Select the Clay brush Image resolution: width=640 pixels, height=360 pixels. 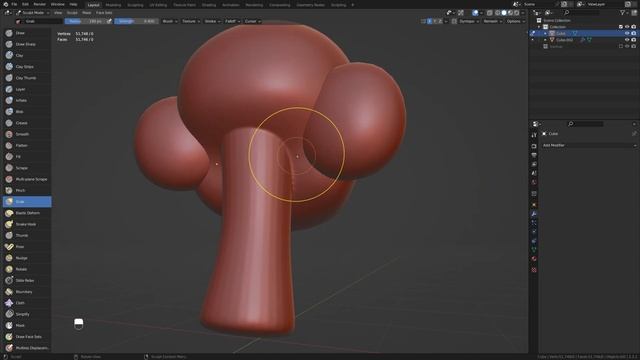[27, 55]
